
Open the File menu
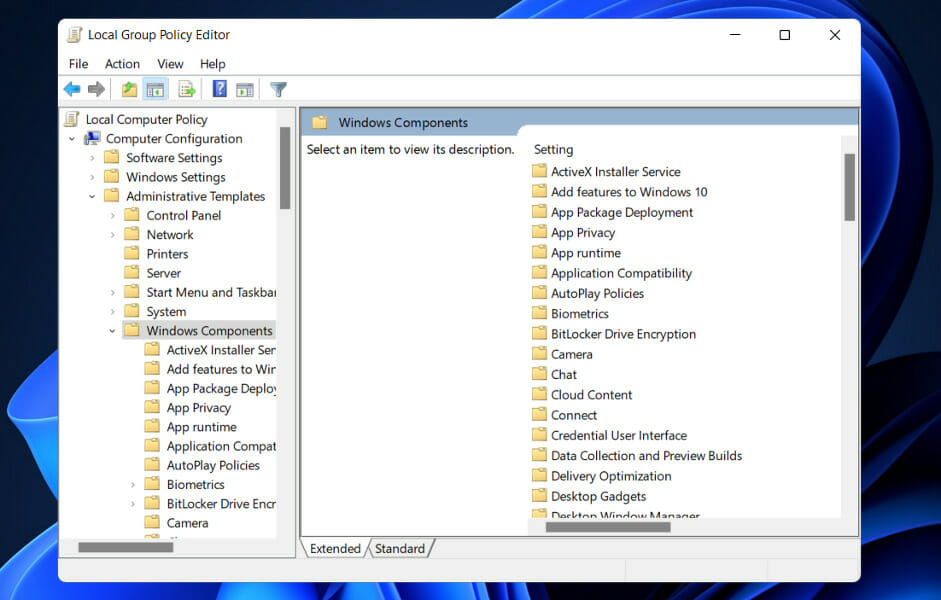79,64
